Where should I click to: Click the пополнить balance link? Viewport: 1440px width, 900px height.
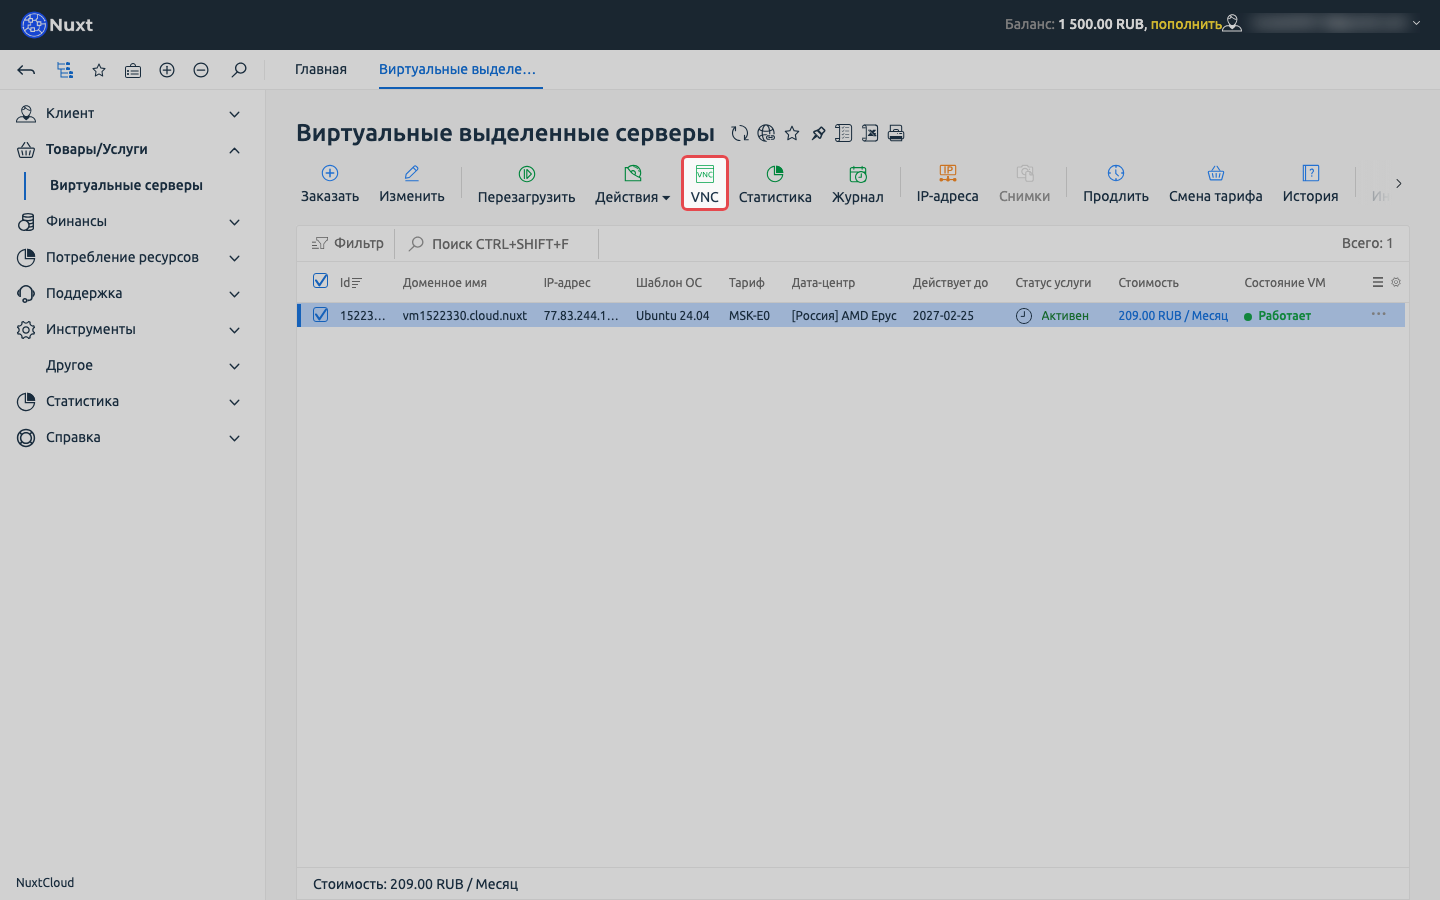click(x=1186, y=24)
